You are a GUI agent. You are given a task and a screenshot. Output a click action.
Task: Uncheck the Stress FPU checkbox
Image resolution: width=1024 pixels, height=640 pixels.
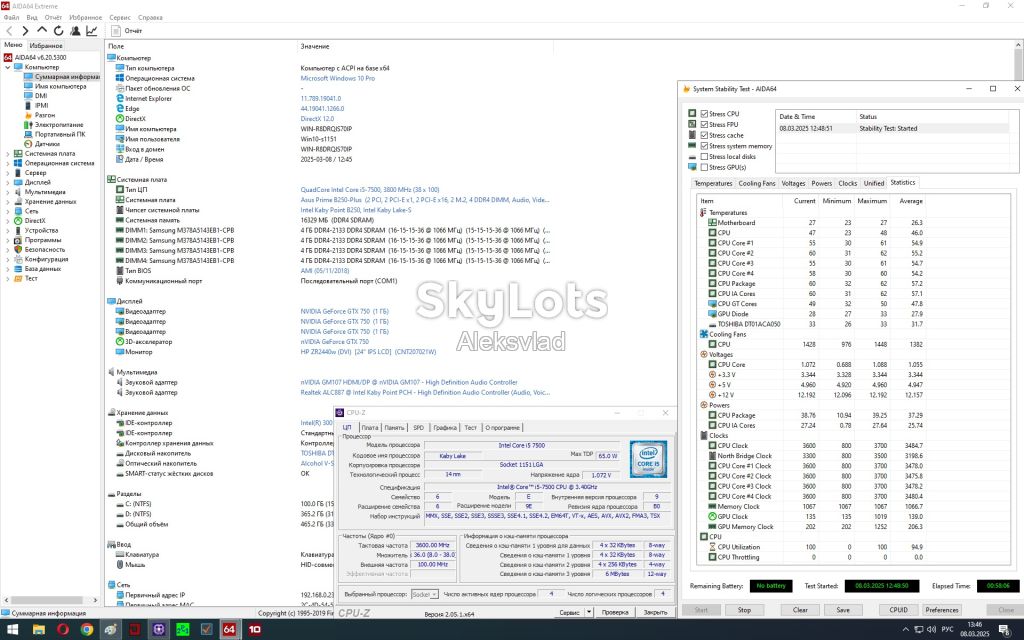(704, 124)
